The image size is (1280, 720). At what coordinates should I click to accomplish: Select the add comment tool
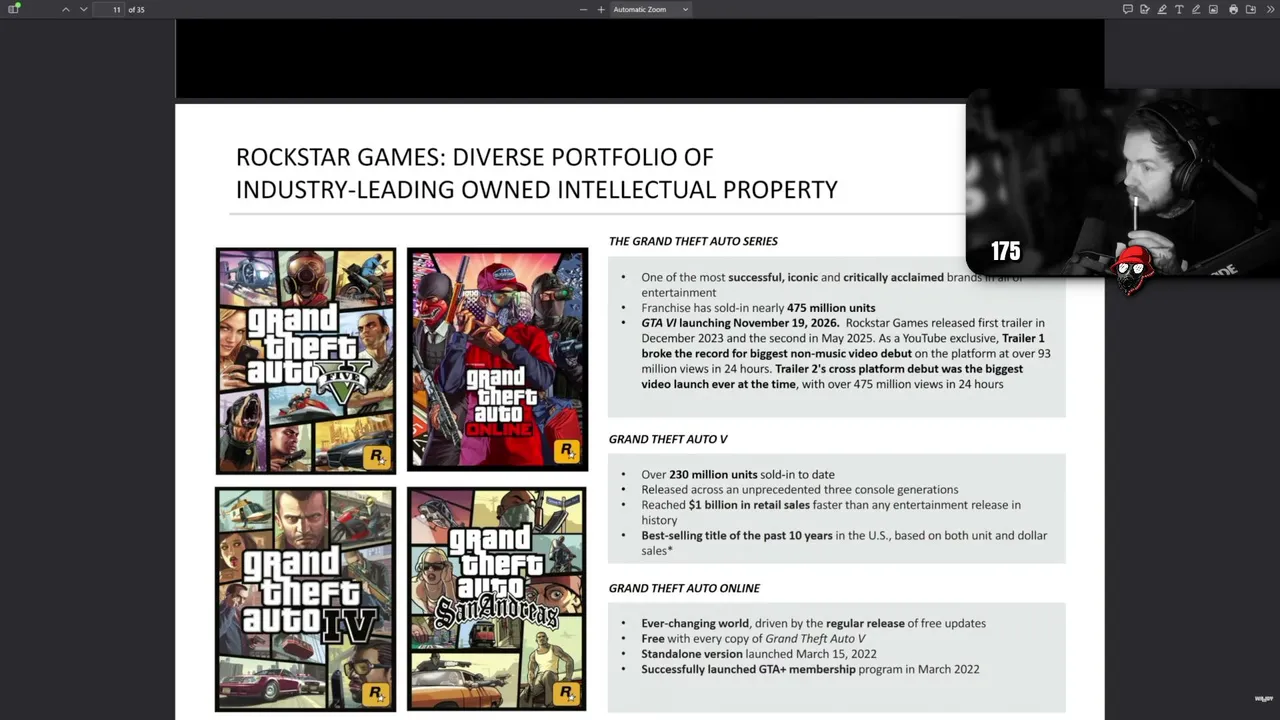tap(1127, 9)
